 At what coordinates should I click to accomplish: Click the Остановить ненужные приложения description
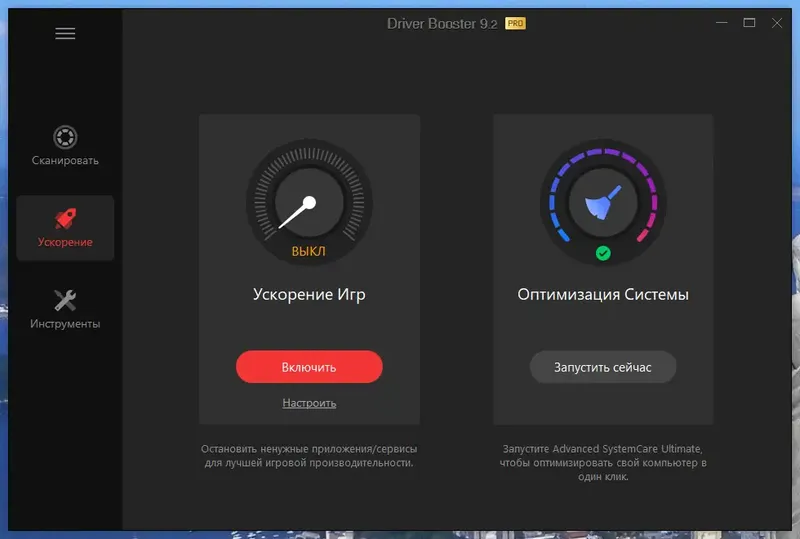click(309, 456)
